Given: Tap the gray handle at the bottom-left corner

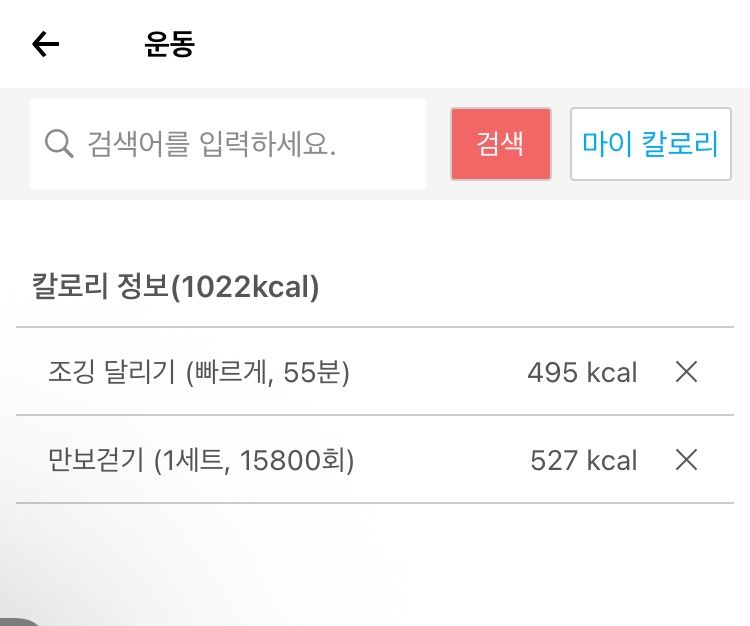Looking at the screenshot, I should [x=18, y=622].
